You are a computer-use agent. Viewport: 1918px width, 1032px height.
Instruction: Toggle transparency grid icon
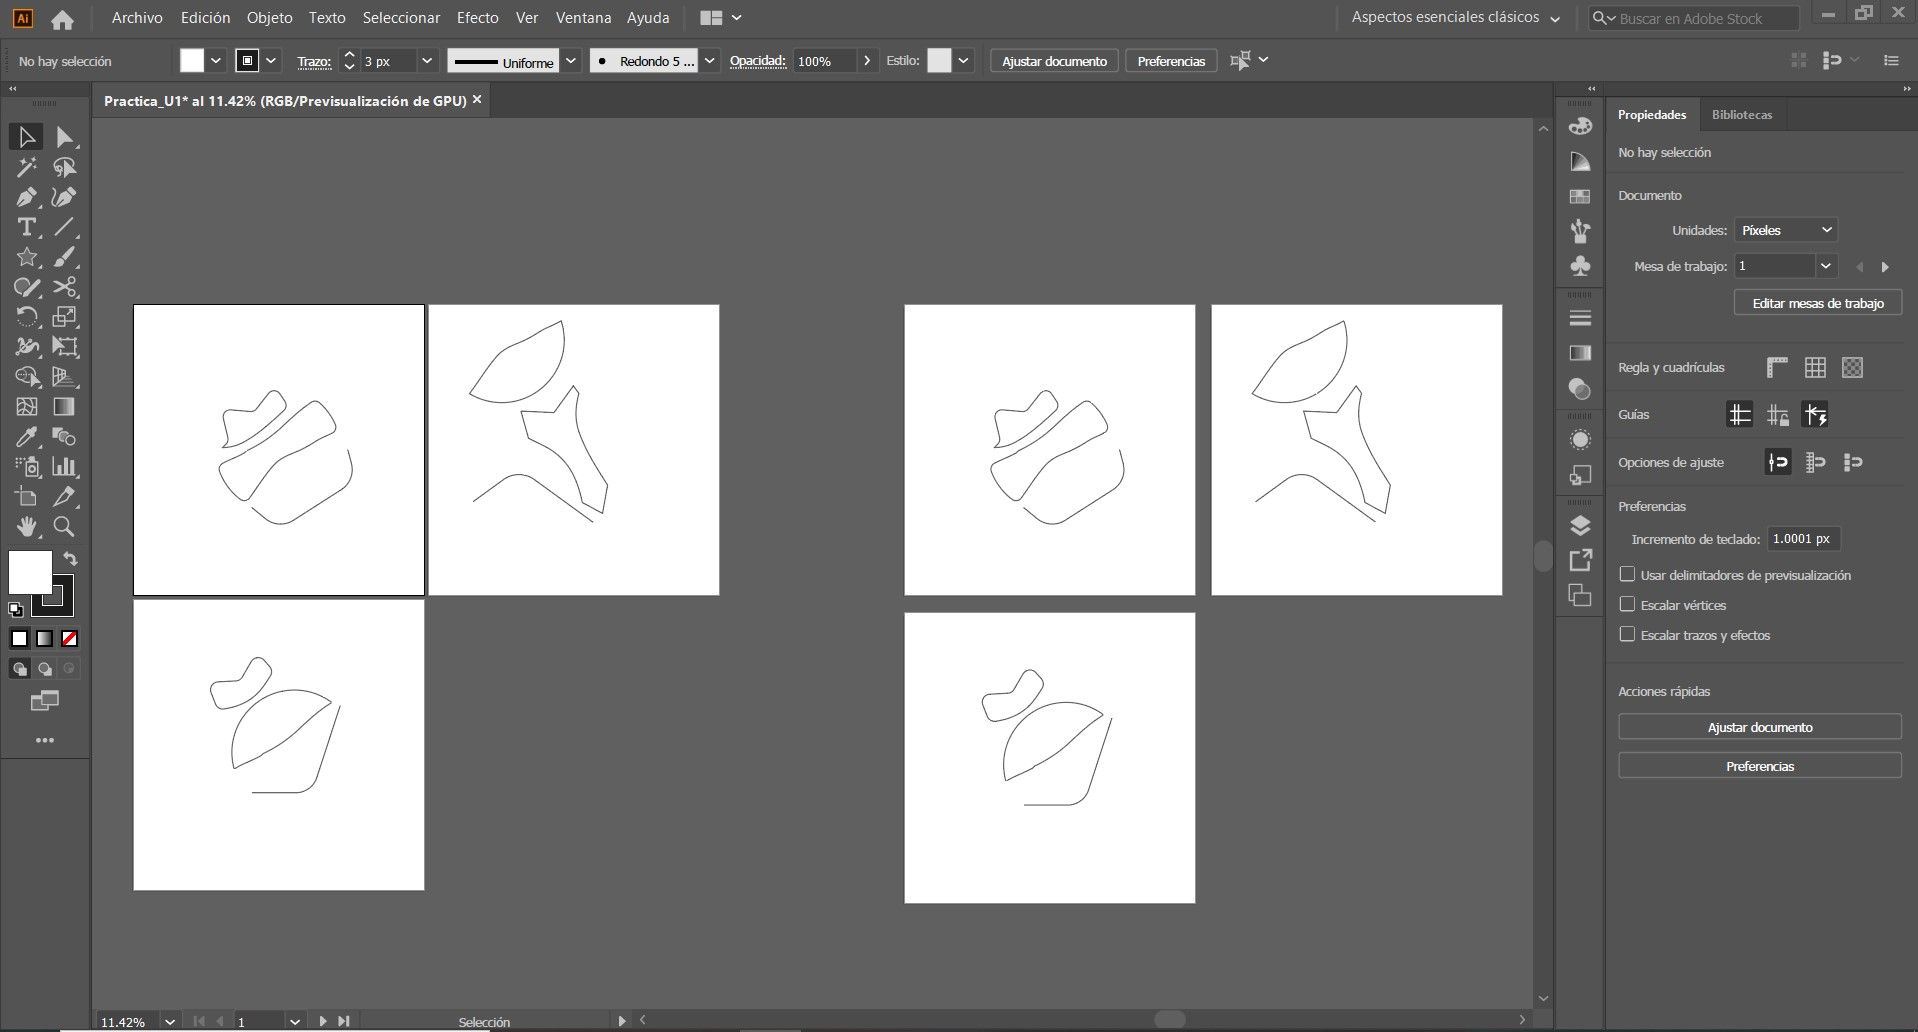tap(1852, 368)
